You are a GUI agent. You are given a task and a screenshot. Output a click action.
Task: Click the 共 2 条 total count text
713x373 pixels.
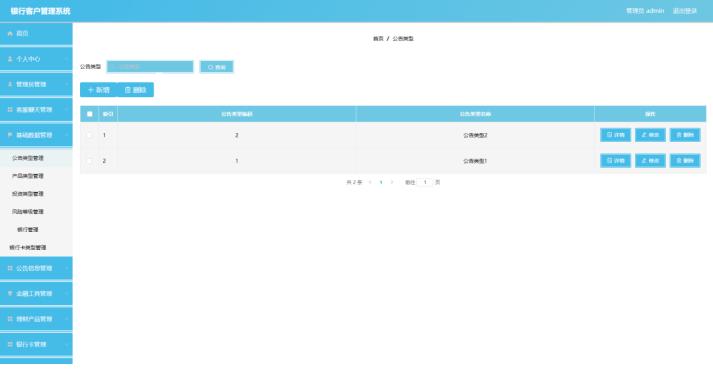click(354, 182)
